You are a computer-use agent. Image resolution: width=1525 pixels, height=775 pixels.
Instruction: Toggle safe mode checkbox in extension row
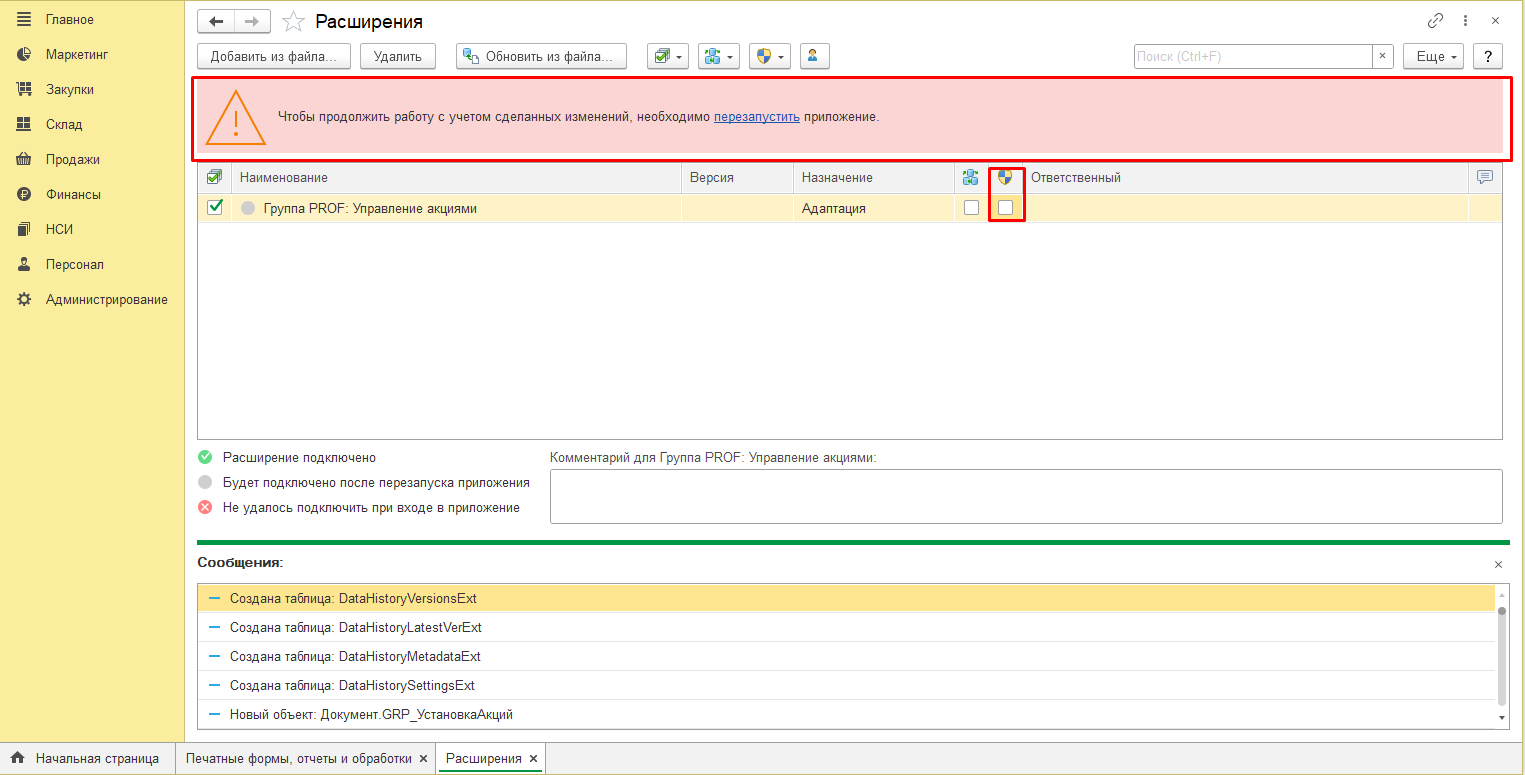1006,208
